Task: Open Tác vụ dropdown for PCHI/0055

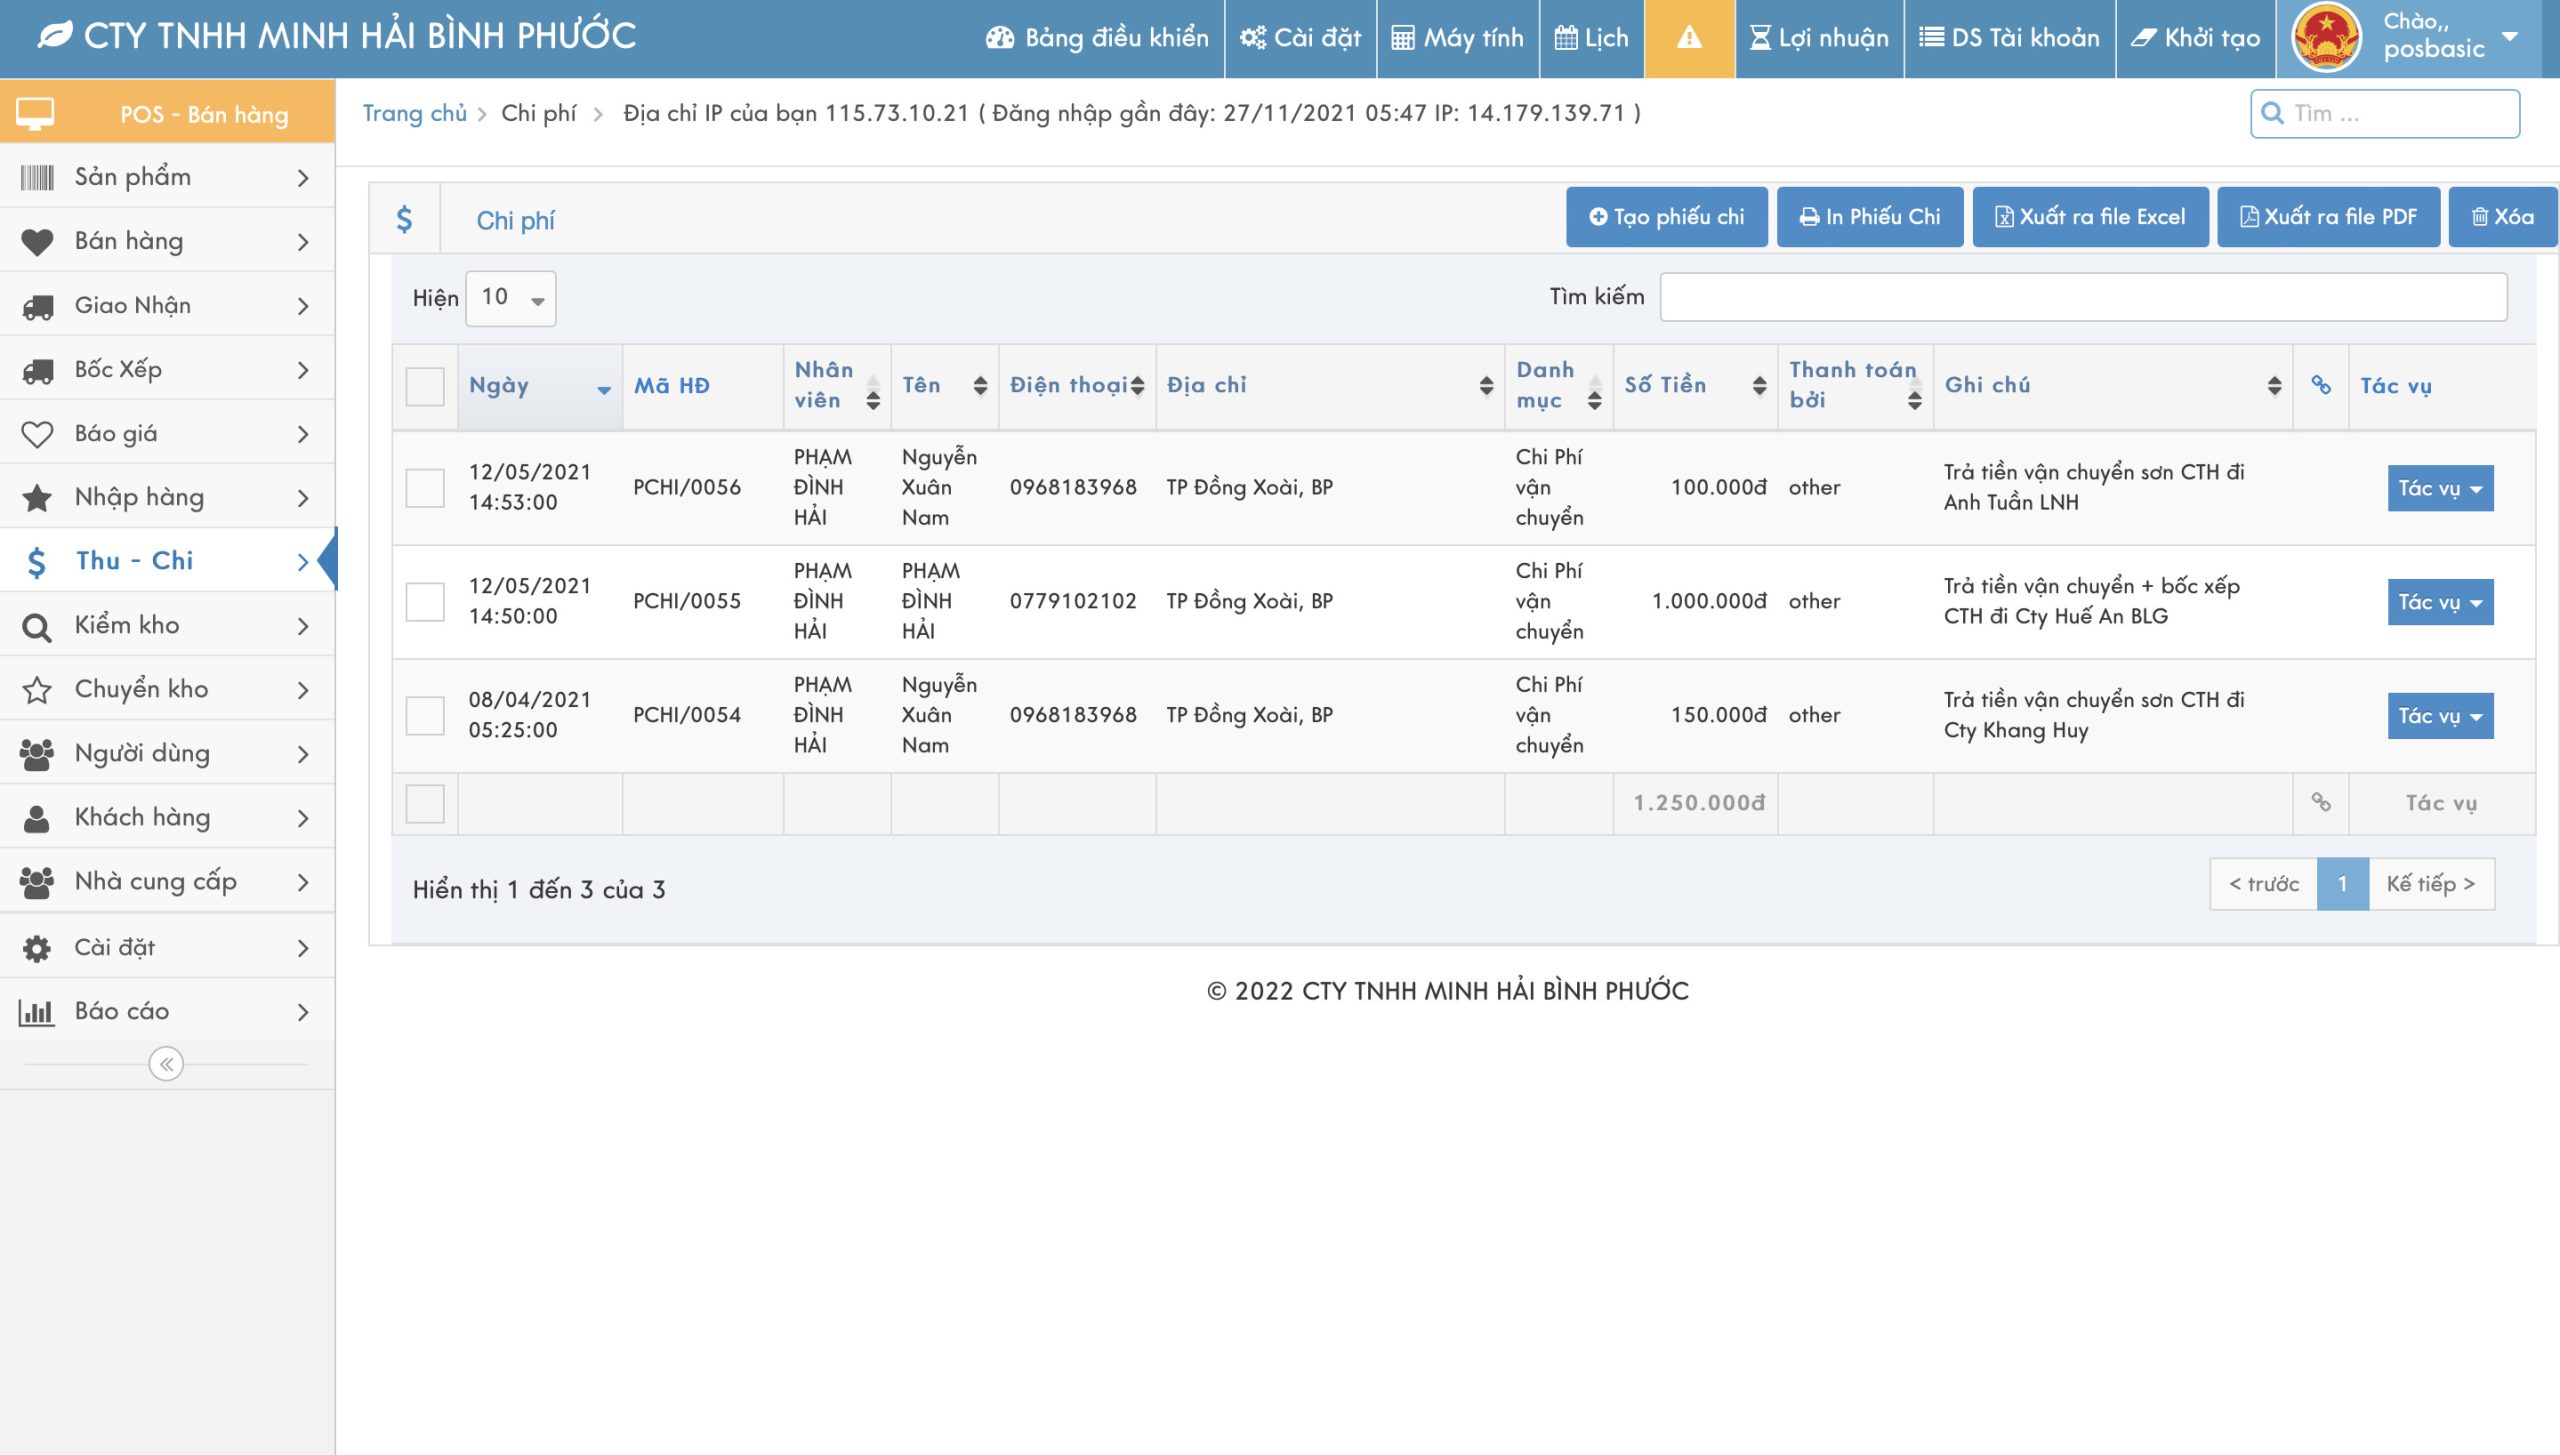Action: [x=2439, y=602]
